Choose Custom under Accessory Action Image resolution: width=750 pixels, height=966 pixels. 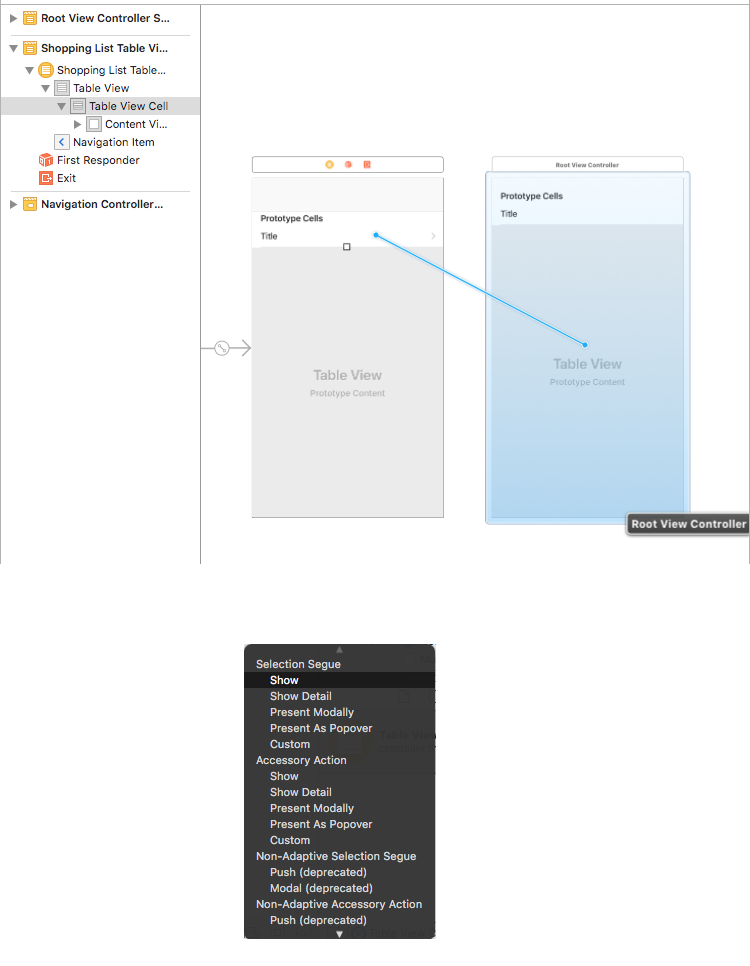coord(340,840)
